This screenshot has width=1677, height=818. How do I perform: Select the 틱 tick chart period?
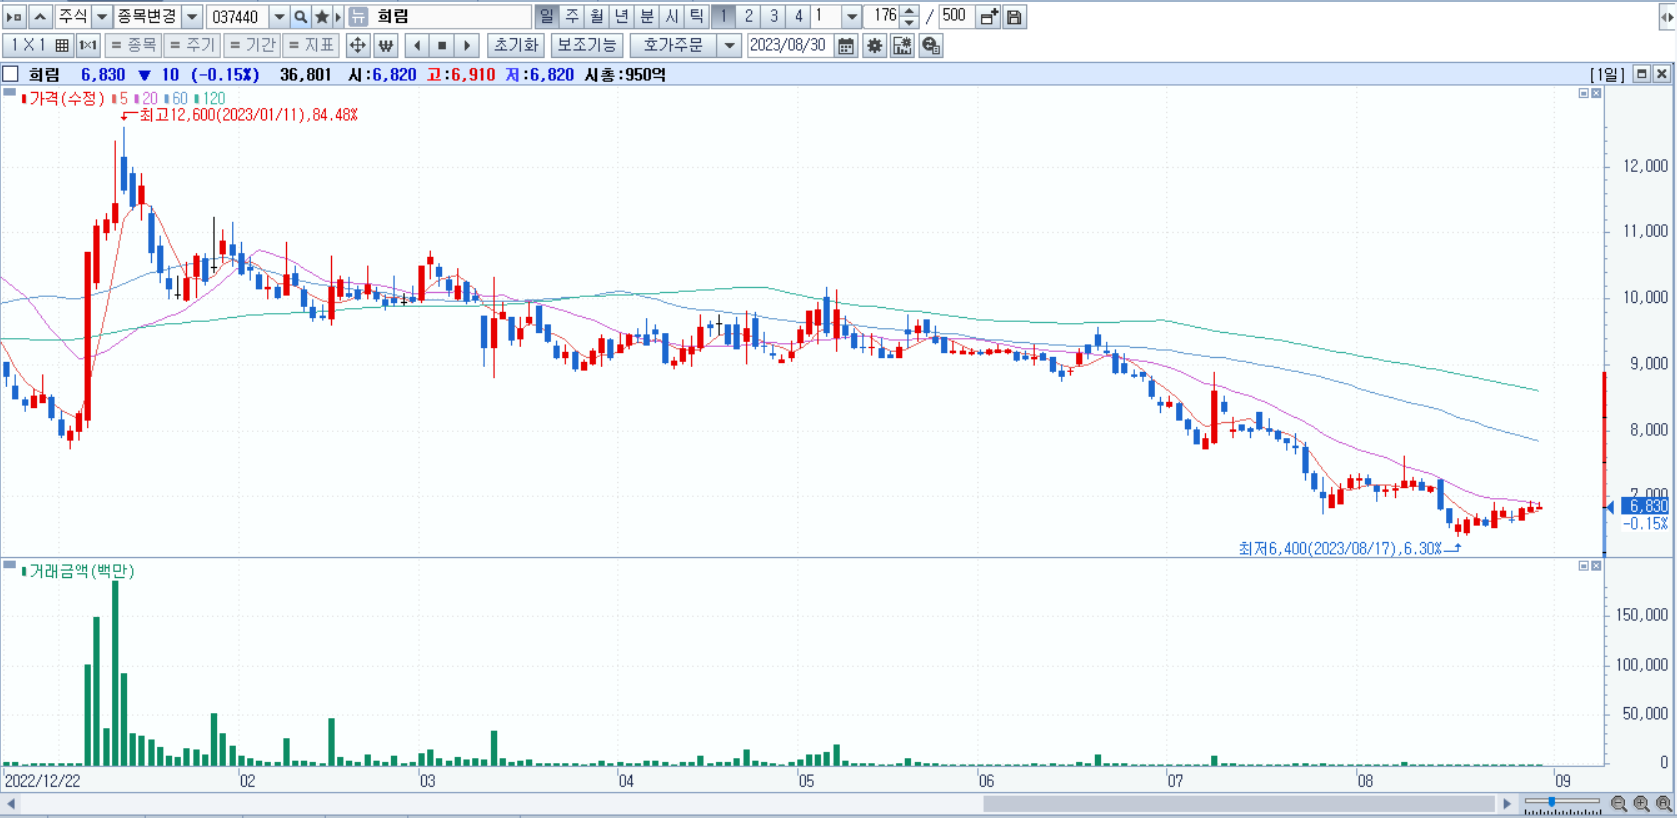pyautogui.click(x=697, y=16)
